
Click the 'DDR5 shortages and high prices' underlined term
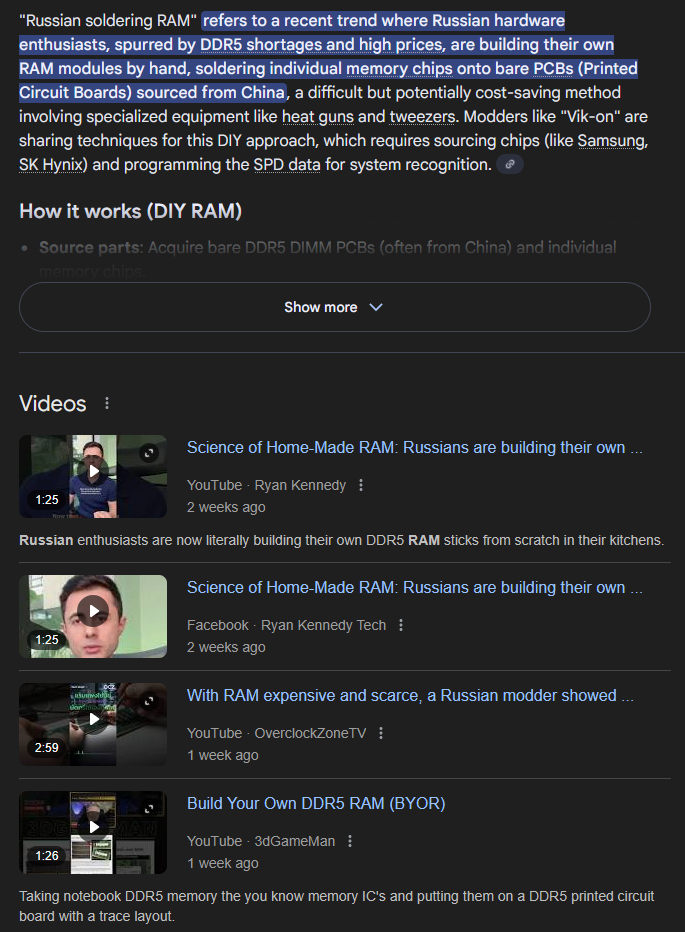point(322,45)
